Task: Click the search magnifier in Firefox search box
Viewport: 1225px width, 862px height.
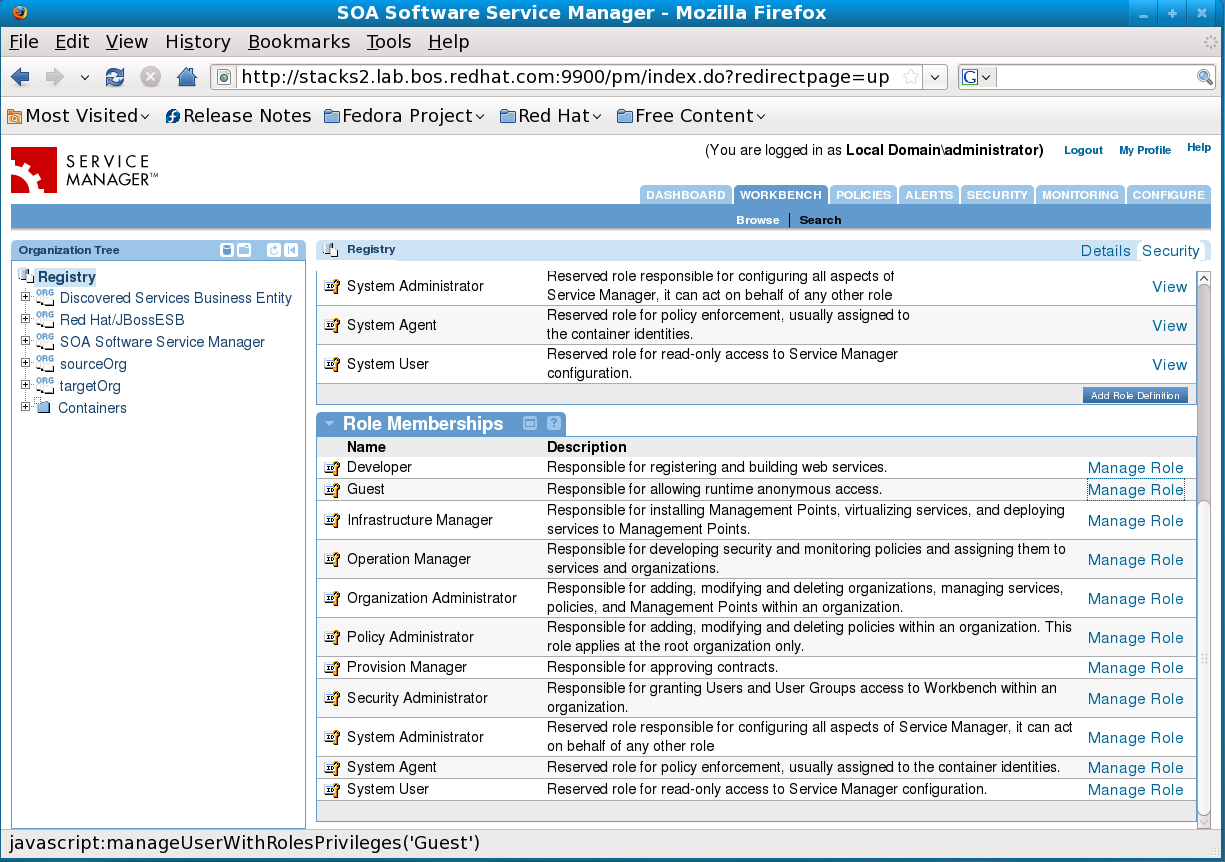Action: [1205, 77]
